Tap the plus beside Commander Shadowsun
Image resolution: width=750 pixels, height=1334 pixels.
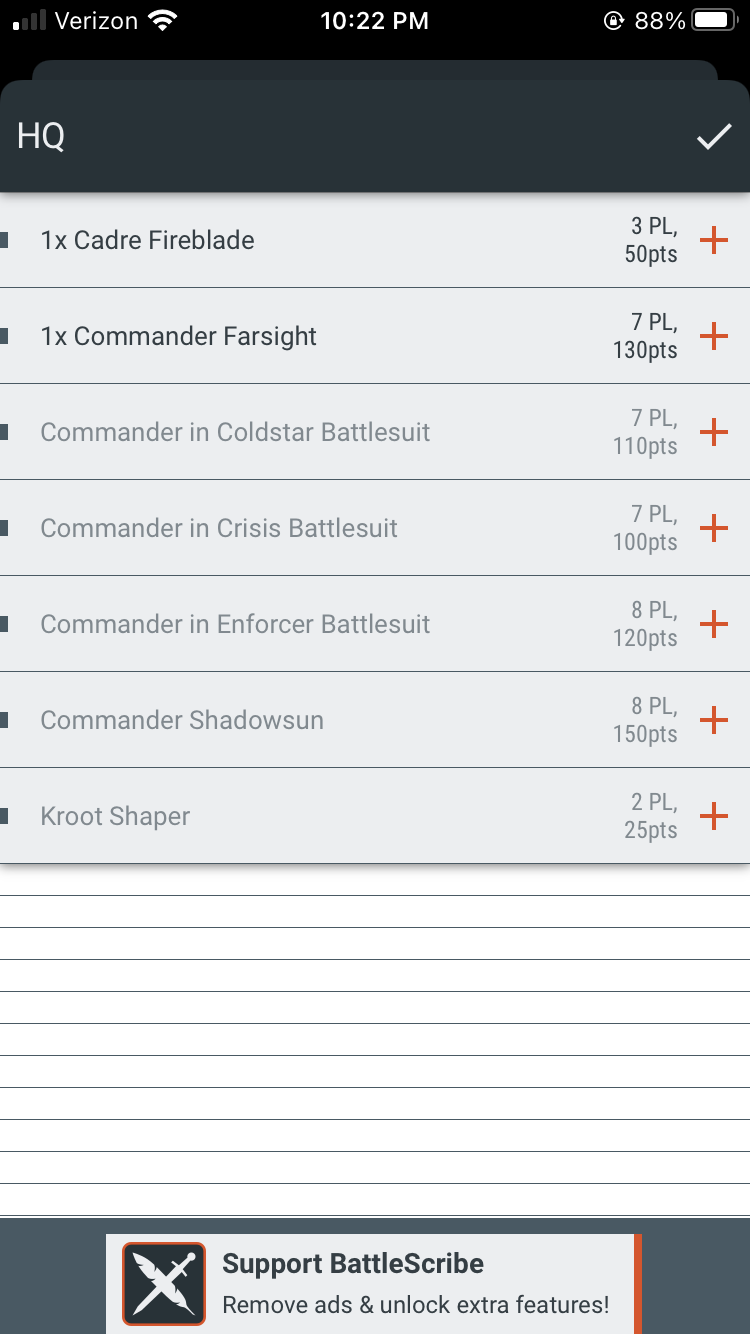click(713, 720)
